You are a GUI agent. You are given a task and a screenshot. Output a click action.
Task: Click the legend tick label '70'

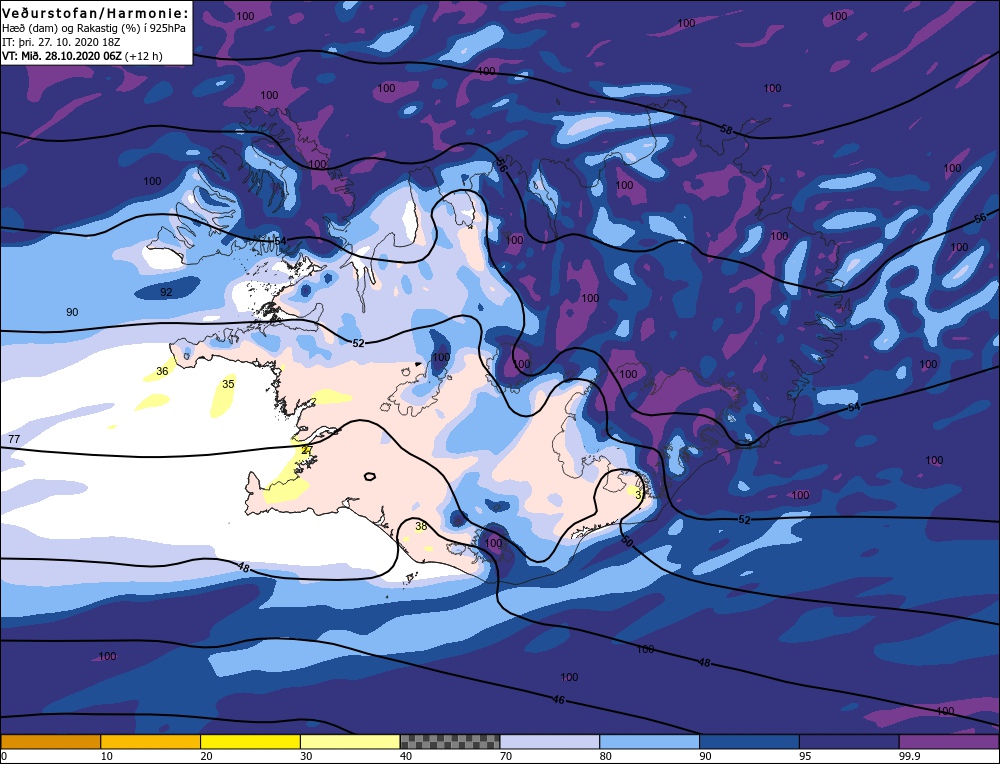point(506,756)
